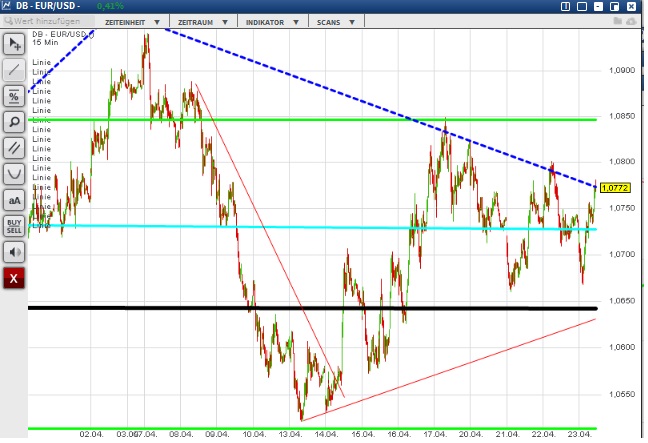Toggle the speaker sound alert

[x=14, y=252]
